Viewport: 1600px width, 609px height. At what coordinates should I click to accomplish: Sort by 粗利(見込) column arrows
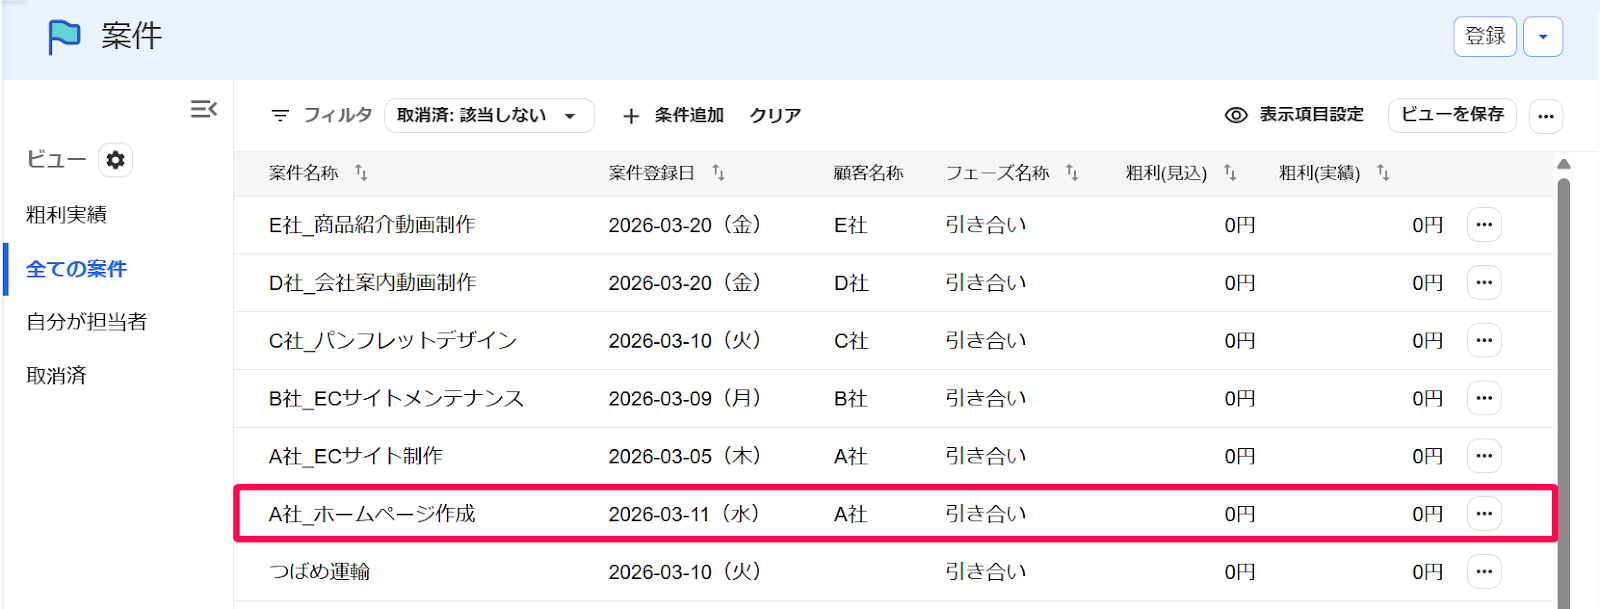pos(1230,173)
